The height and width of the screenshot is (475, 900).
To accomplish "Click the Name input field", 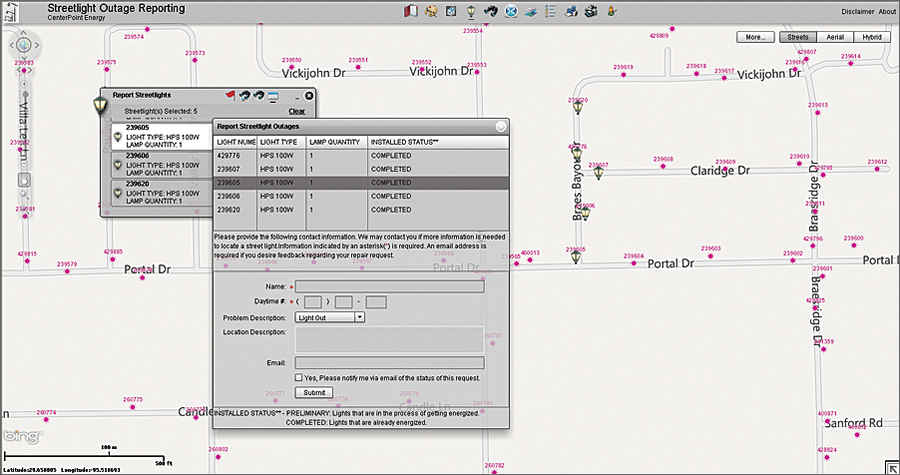I will (389, 286).
